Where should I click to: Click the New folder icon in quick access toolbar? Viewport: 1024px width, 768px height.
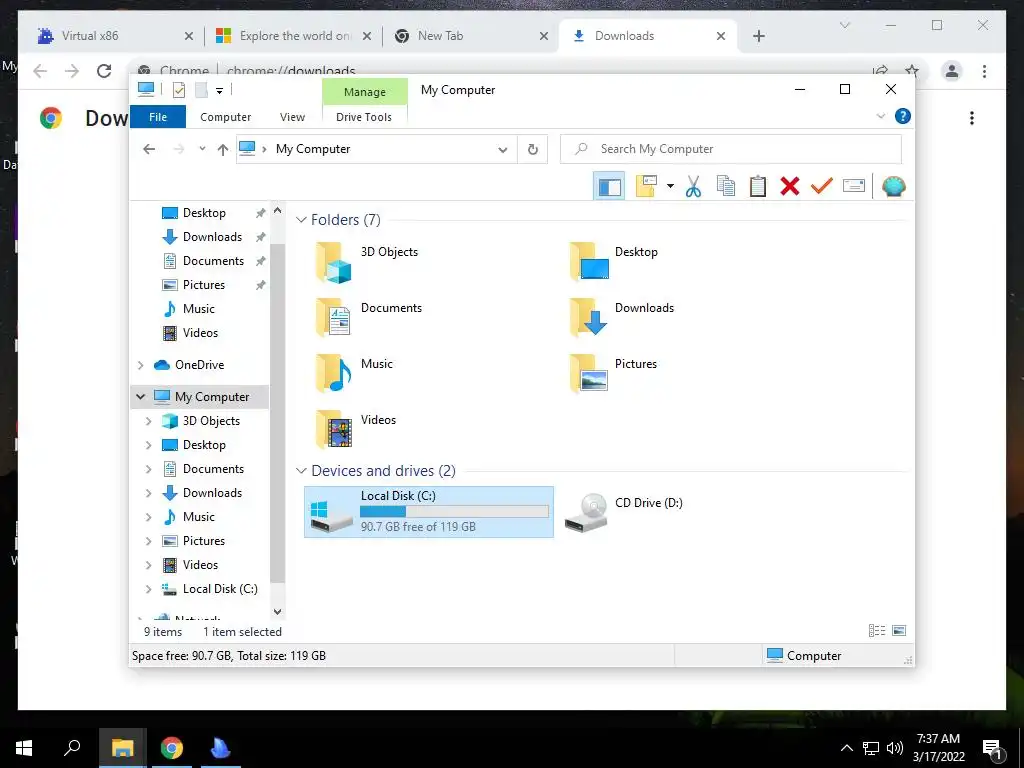tap(201, 90)
